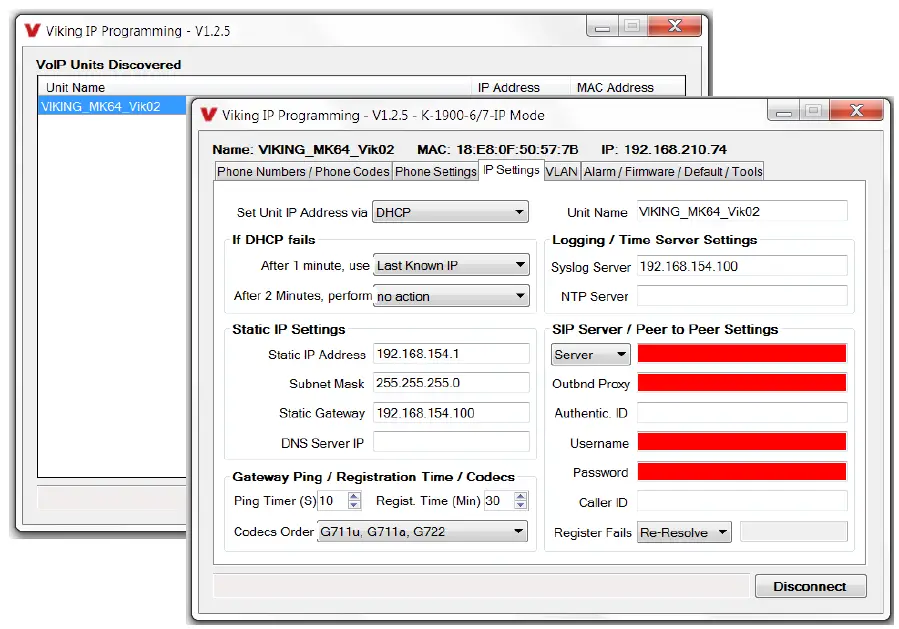Click the MAC Address column header in back window
899x629 pixels.
pyautogui.click(x=628, y=88)
